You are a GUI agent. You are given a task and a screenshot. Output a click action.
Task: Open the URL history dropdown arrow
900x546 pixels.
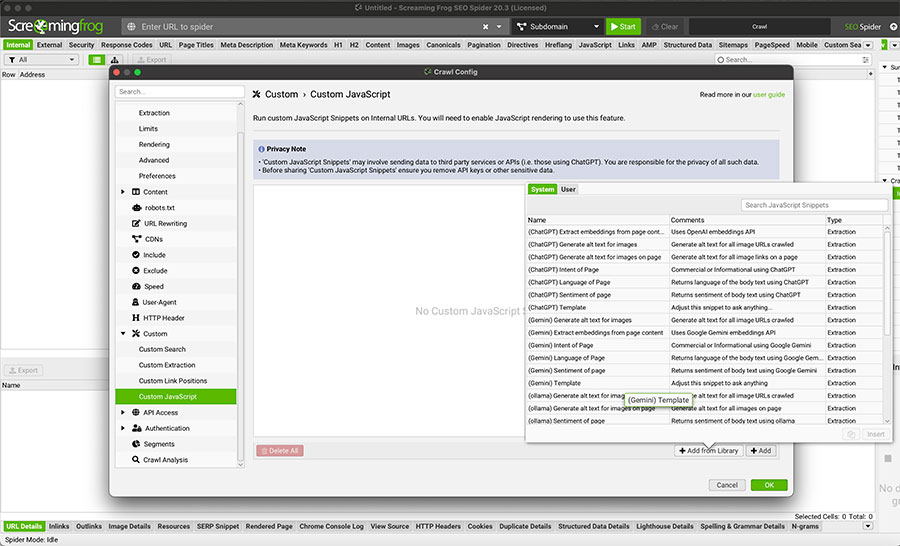499,26
